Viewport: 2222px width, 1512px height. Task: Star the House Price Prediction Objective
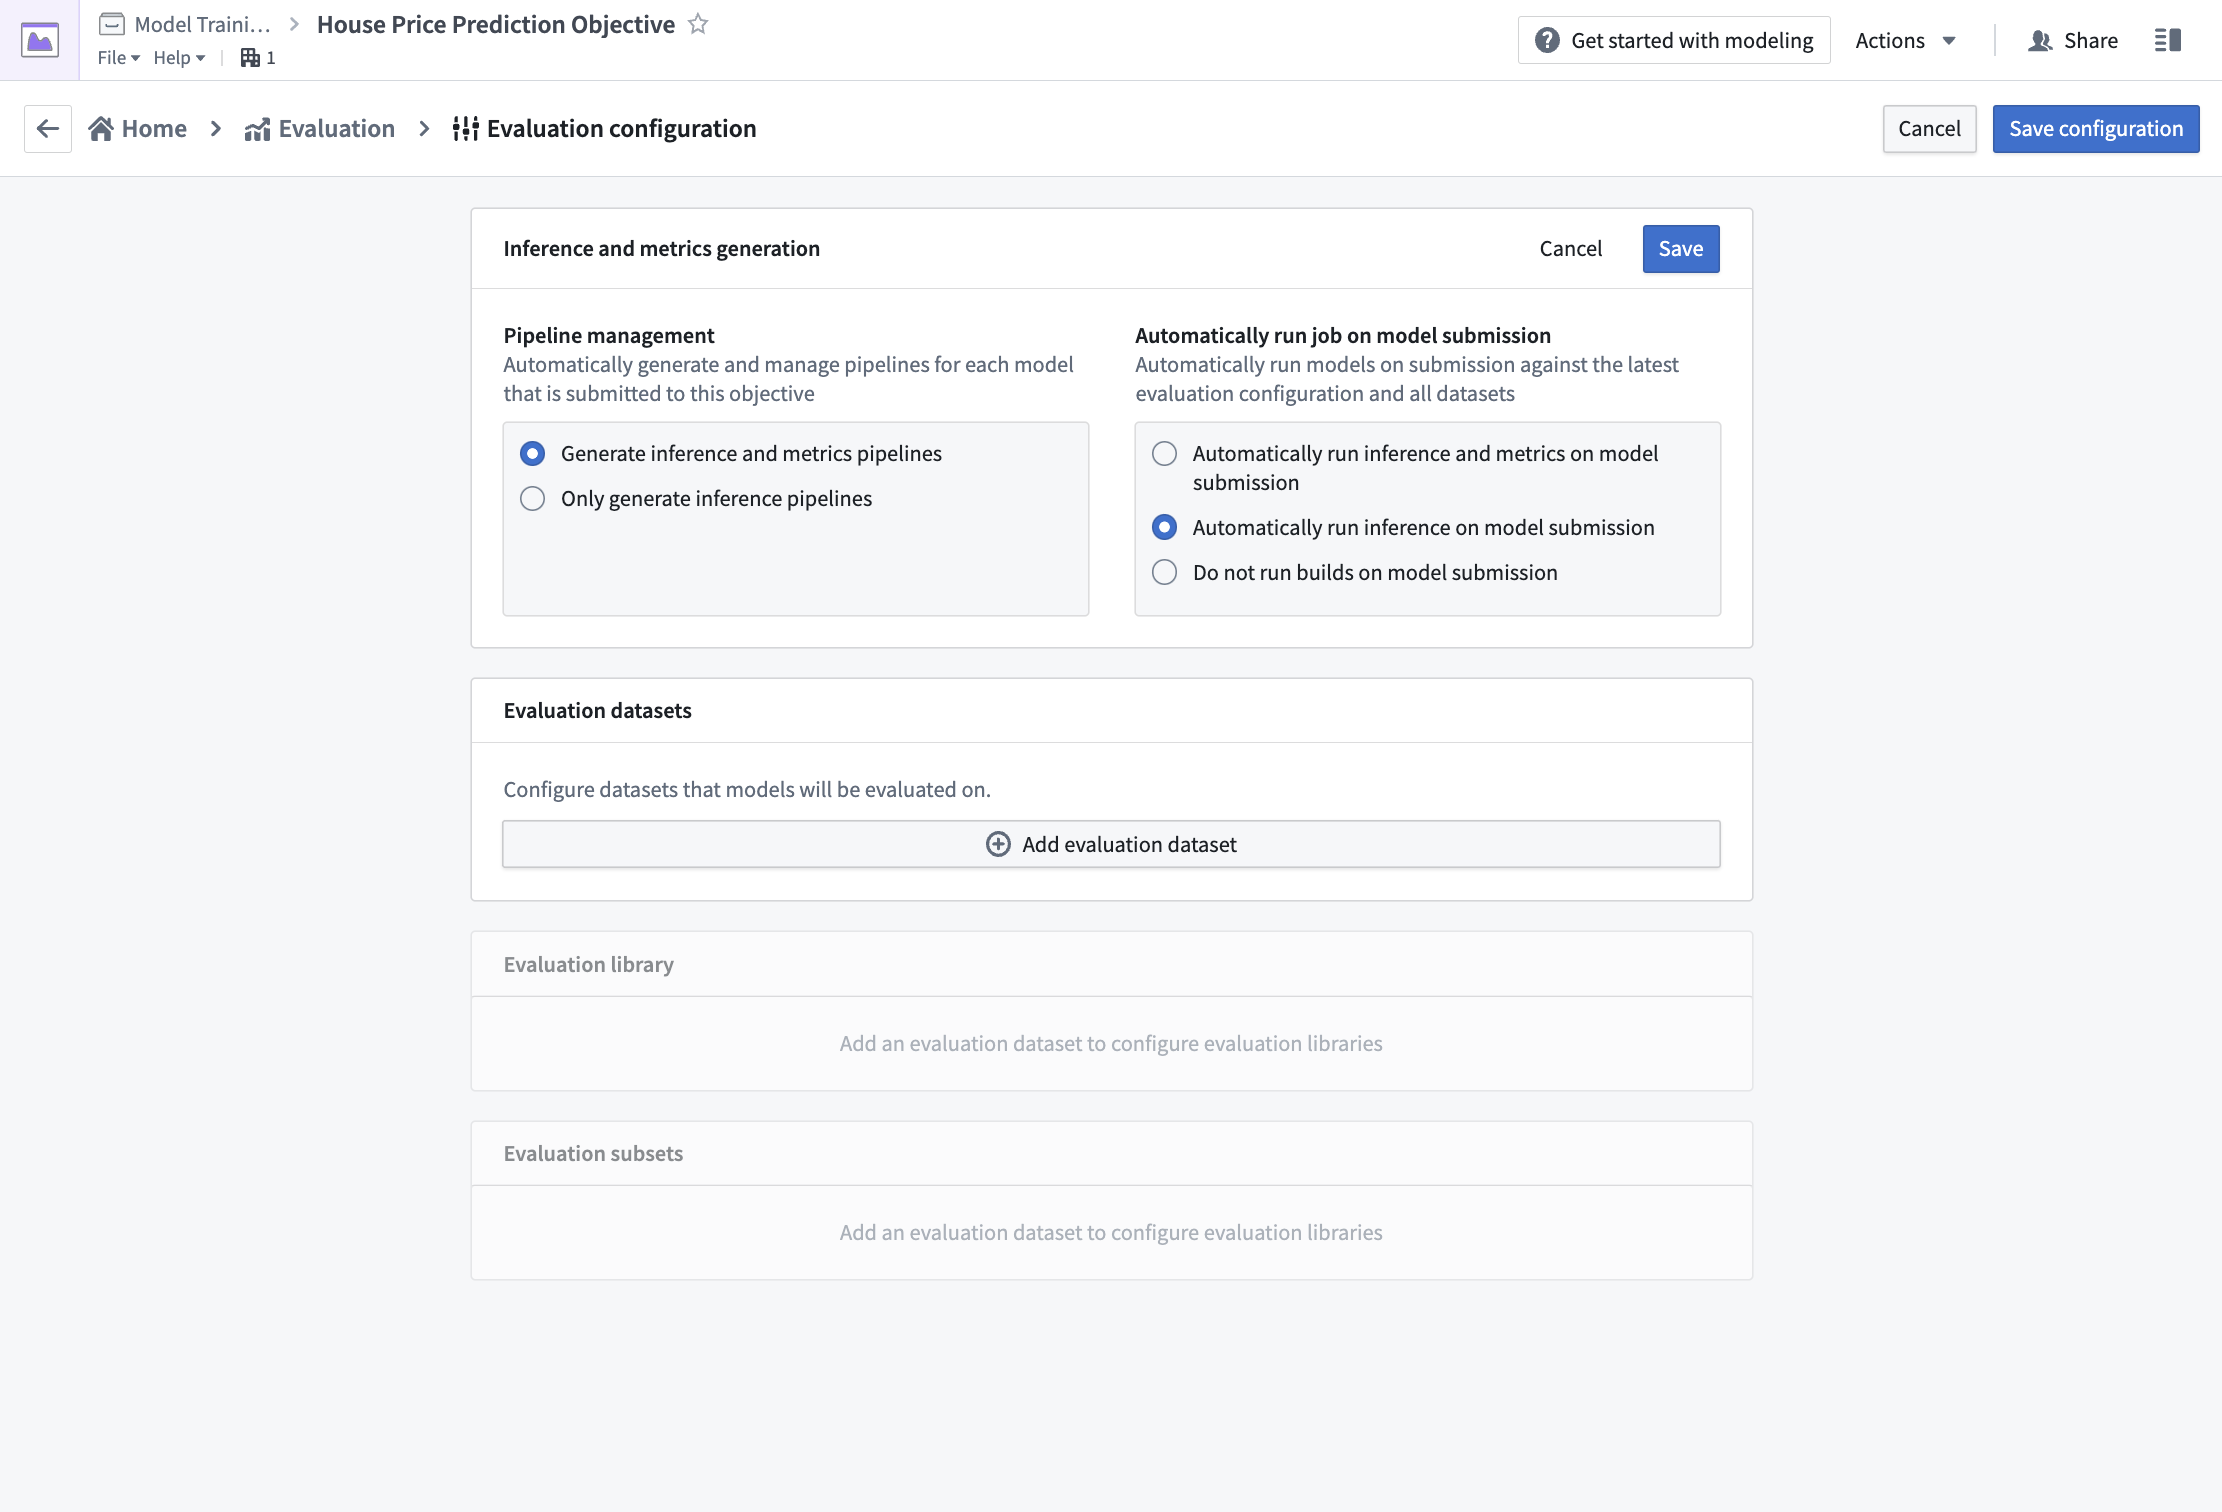(x=698, y=24)
